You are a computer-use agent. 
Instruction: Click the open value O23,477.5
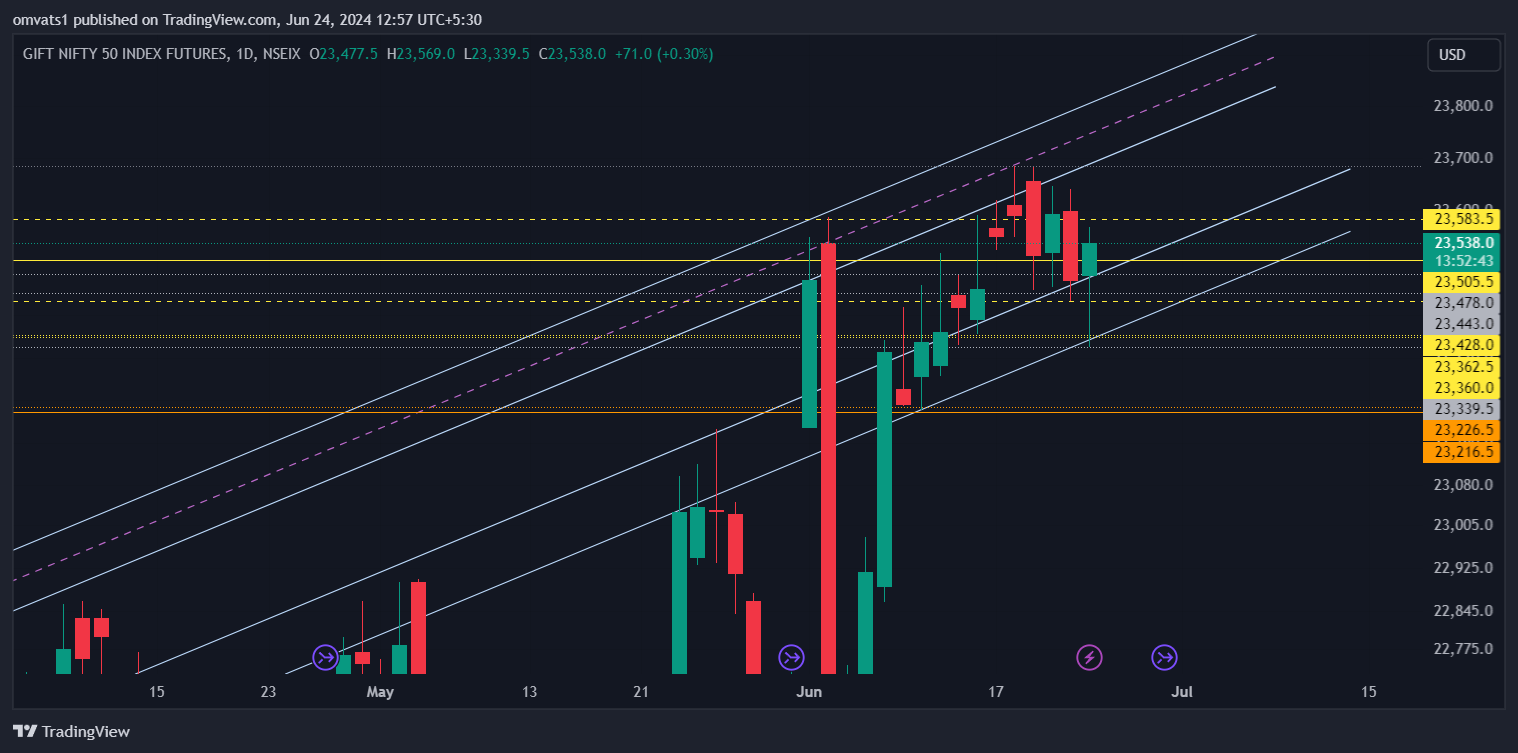(343, 54)
